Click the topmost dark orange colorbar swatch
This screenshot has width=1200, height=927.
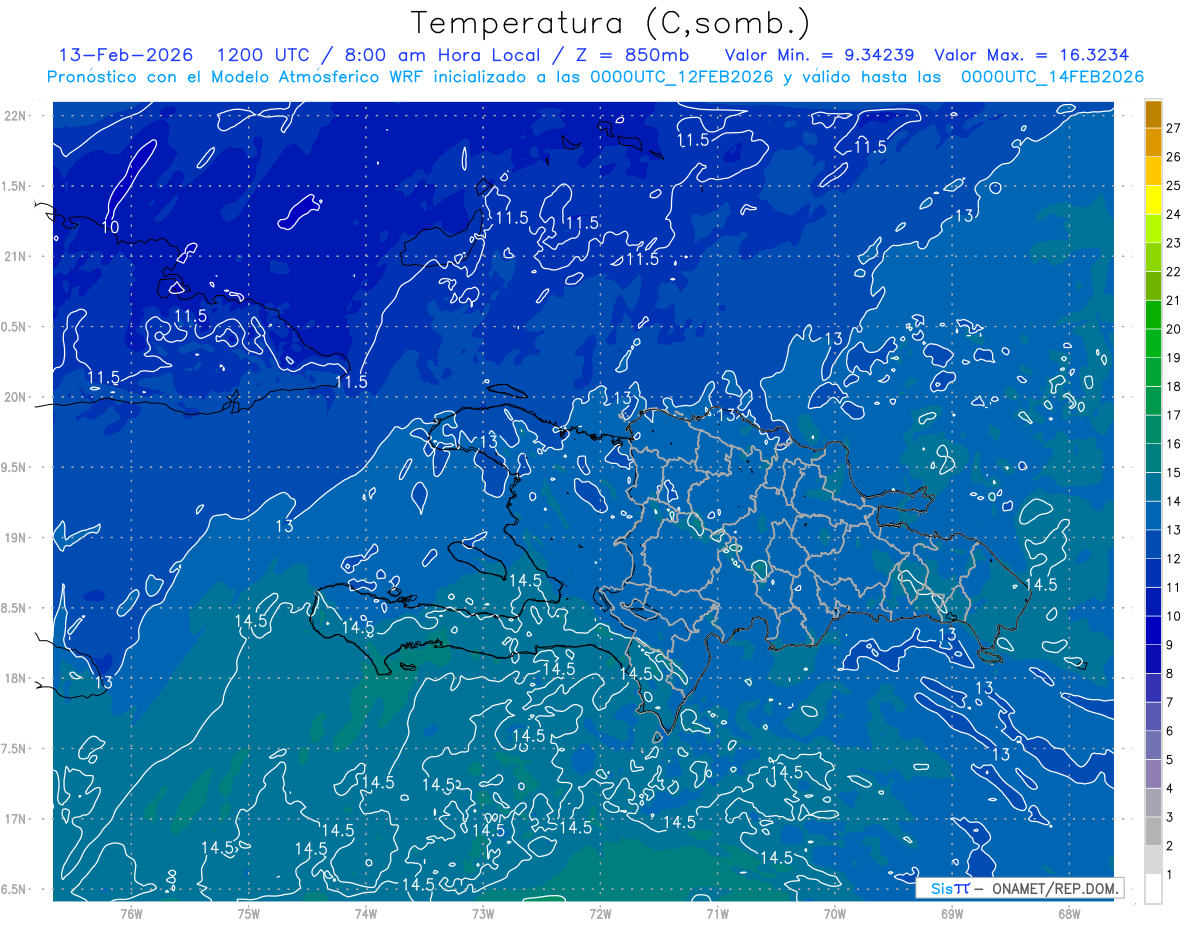[x=1153, y=114]
